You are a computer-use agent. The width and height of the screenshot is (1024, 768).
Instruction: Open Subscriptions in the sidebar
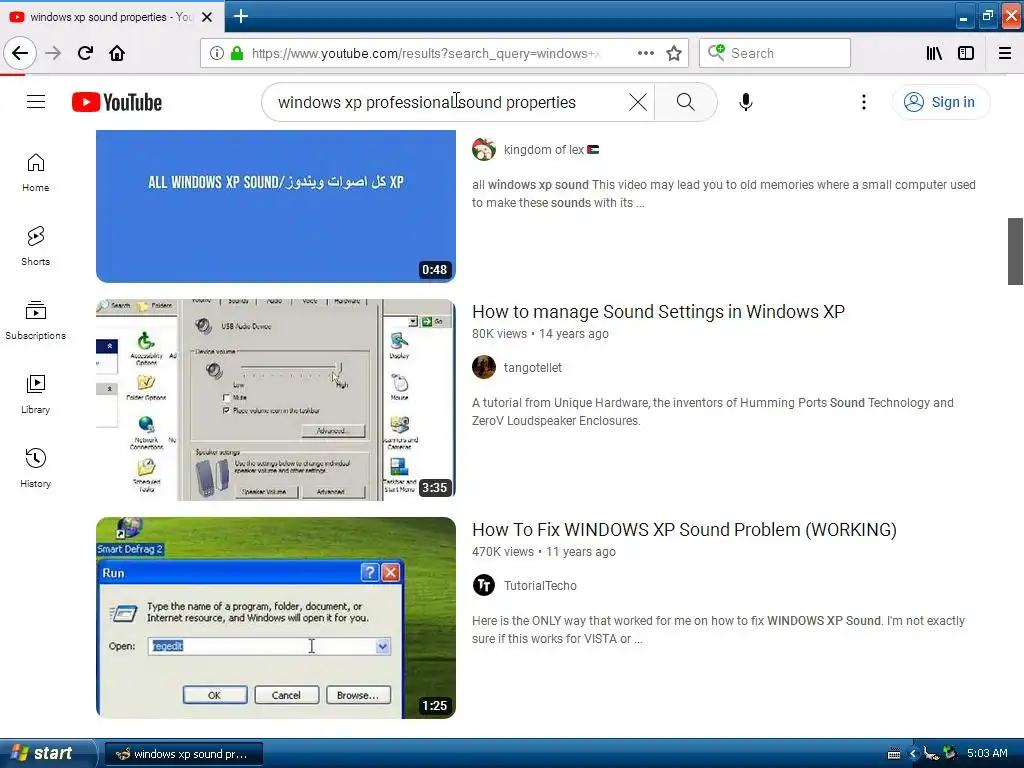[35, 321]
